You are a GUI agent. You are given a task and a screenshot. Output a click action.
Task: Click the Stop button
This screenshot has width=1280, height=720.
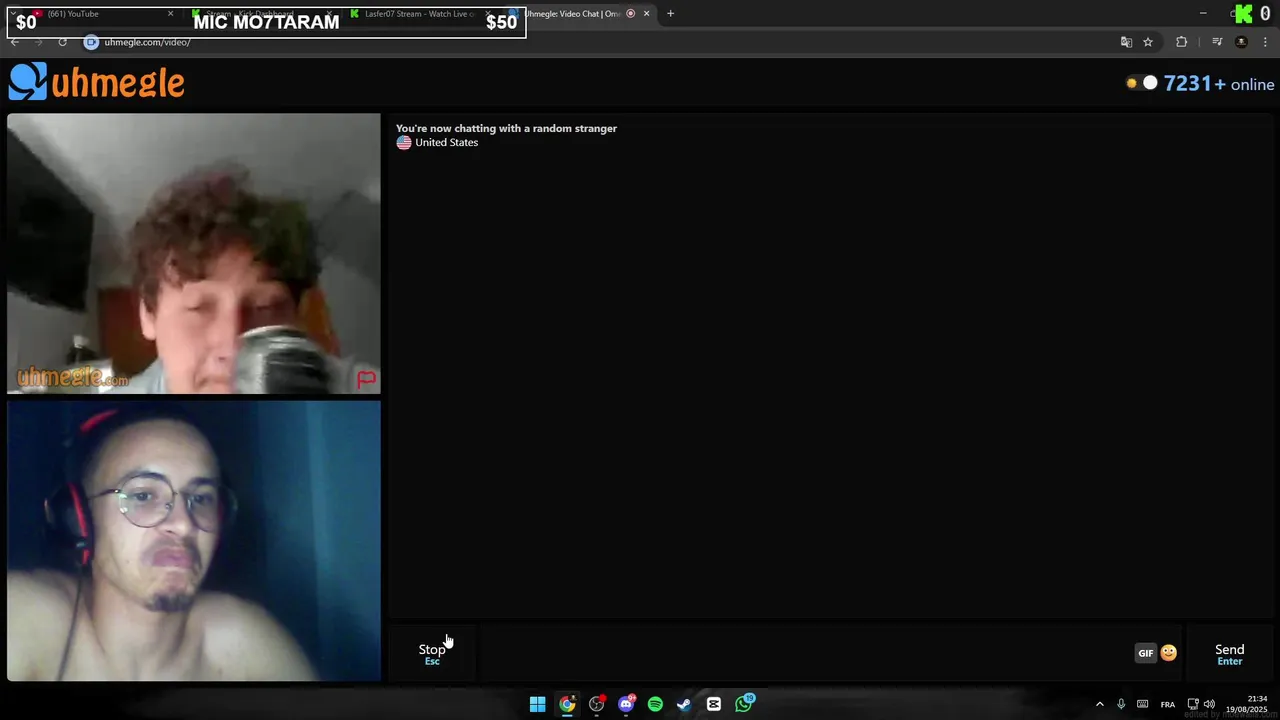[432, 654]
